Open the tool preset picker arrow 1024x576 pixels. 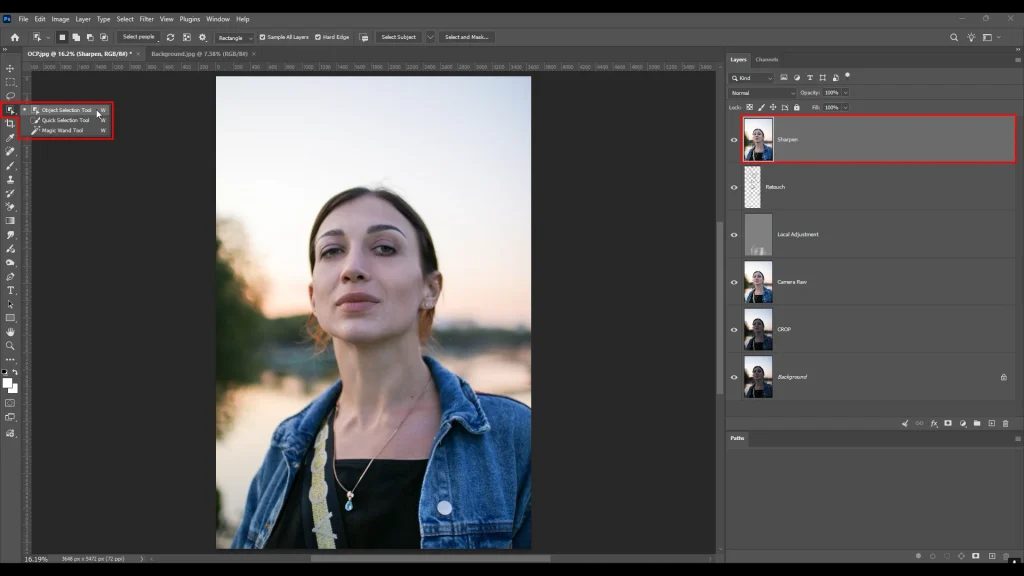[48, 37]
